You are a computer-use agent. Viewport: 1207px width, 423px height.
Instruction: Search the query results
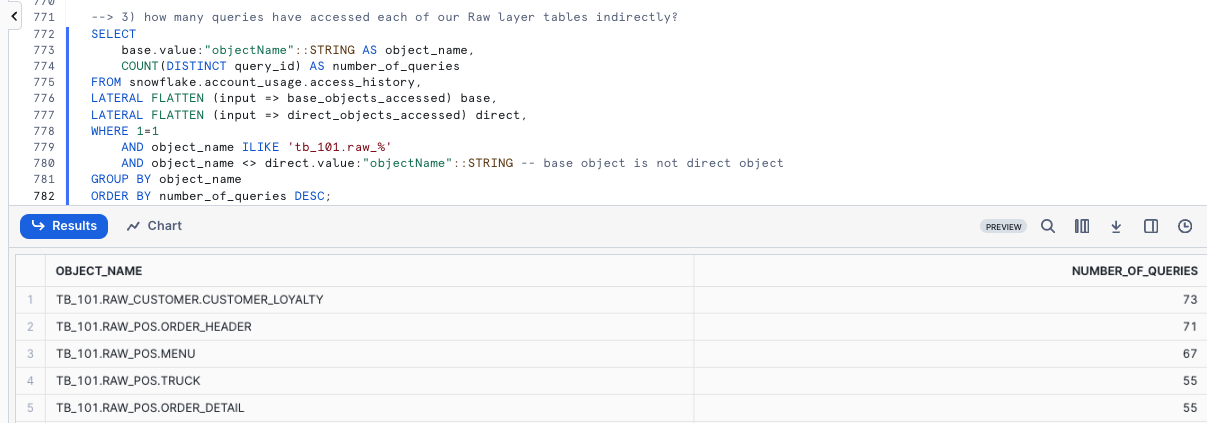(x=1048, y=226)
